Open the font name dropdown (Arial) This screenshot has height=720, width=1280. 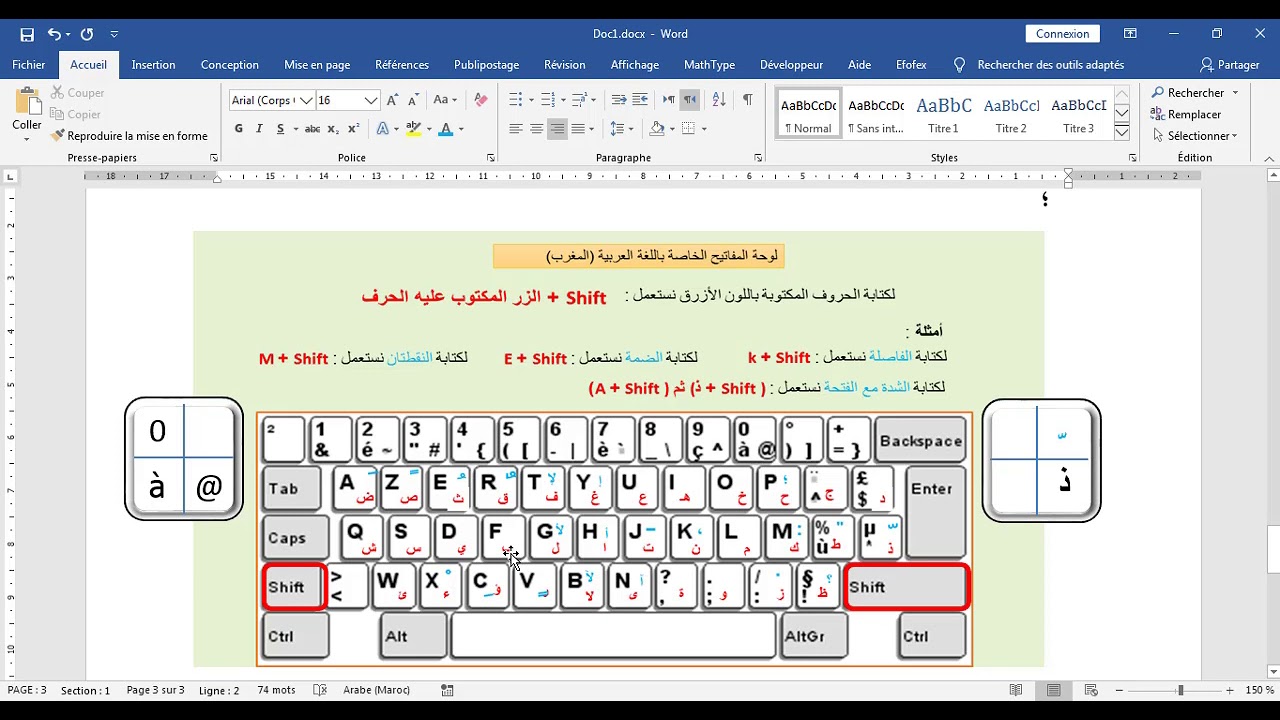click(x=305, y=100)
